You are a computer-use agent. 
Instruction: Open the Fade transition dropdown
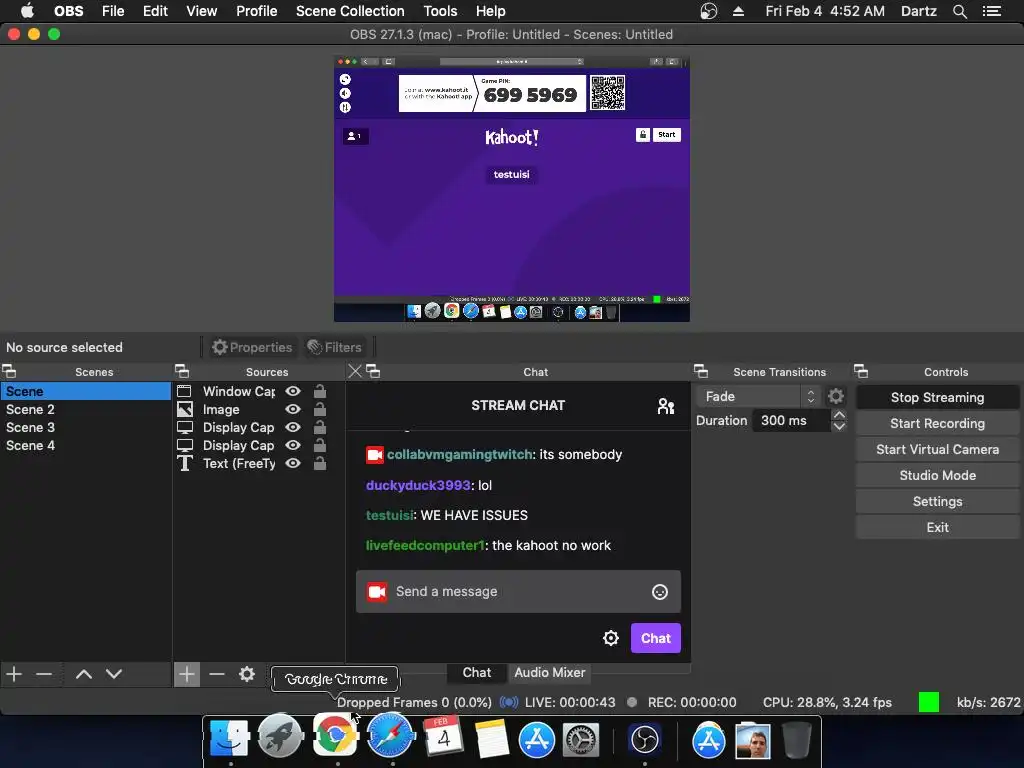[x=758, y=396]
